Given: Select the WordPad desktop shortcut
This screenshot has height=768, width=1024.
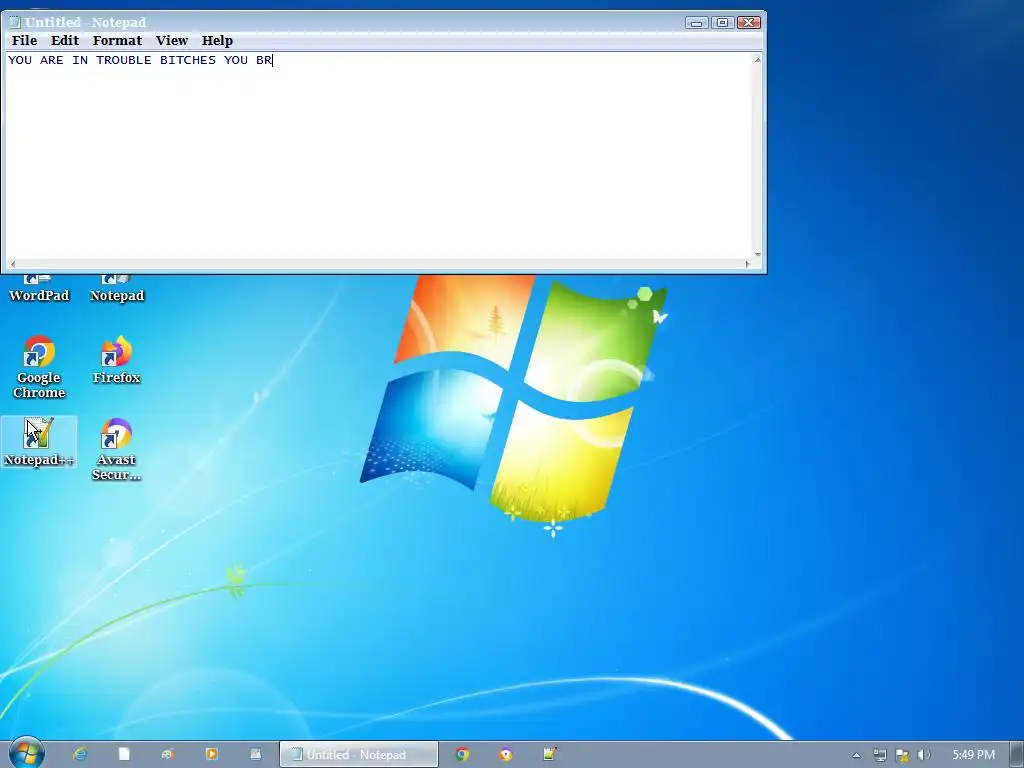Looking at the screenshot, I should click(39, 289).
